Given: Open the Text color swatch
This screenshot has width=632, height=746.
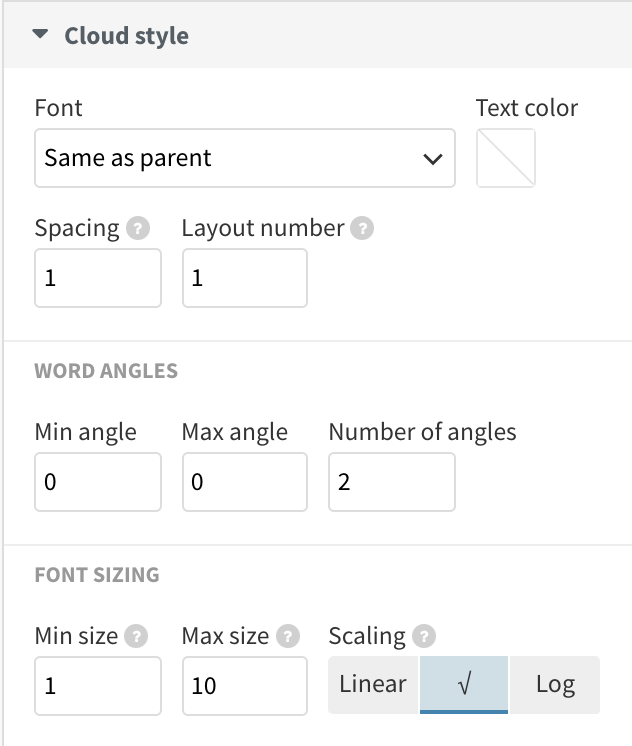Looking at the screenshot, I should click(506, 158).
